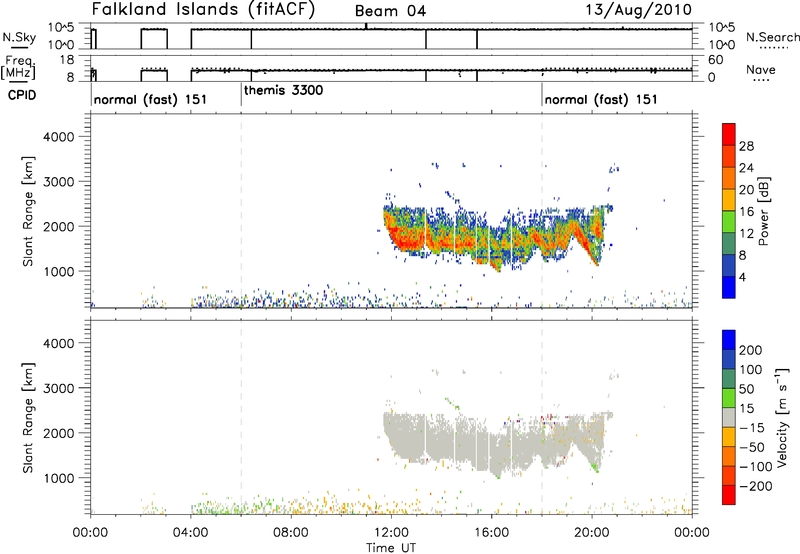
Task: Click the '4000' tick of the power panel
Action: 59,136
